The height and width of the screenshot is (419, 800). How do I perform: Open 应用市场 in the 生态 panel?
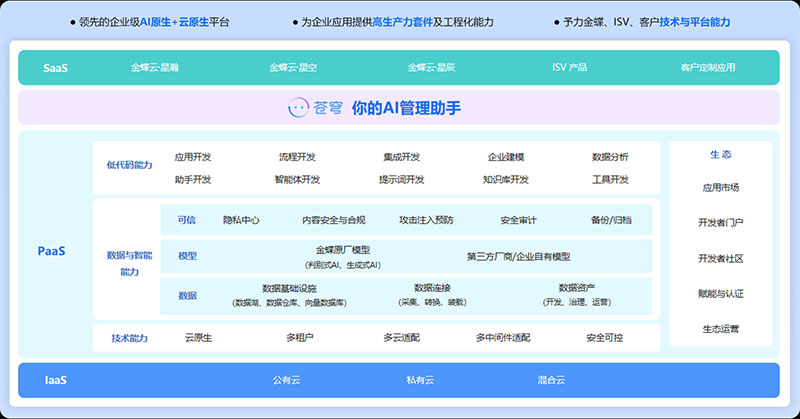point(721,187)
